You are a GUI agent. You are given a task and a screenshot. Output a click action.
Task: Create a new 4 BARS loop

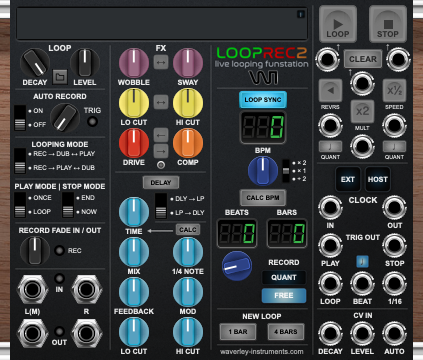pyautogui.click(x=286, y=332)
